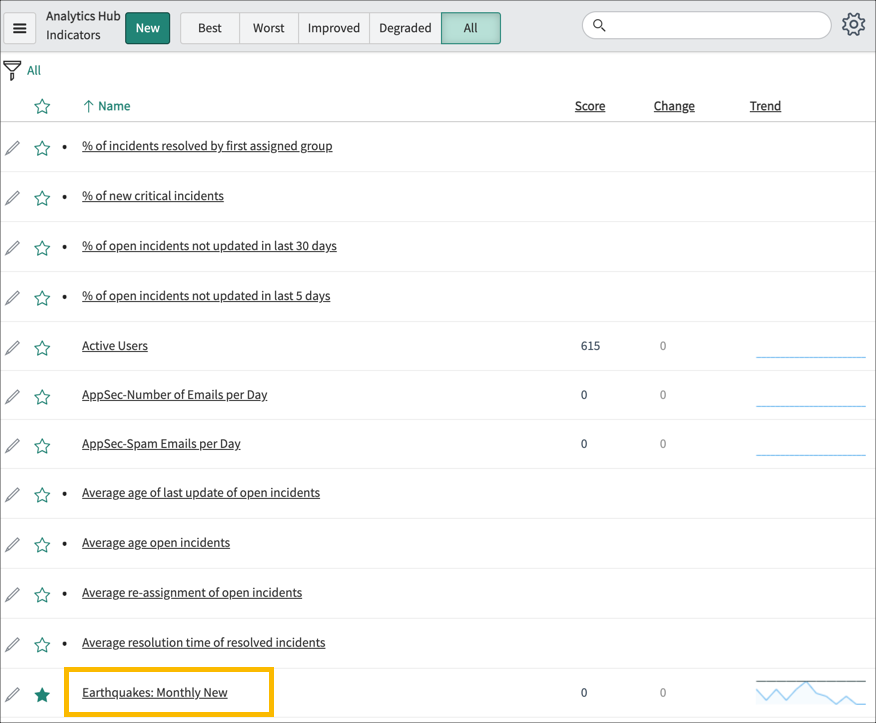Click the pencil icon beside % of new critical incidents
Screen dimensions: 876x723
click(12, 197)
